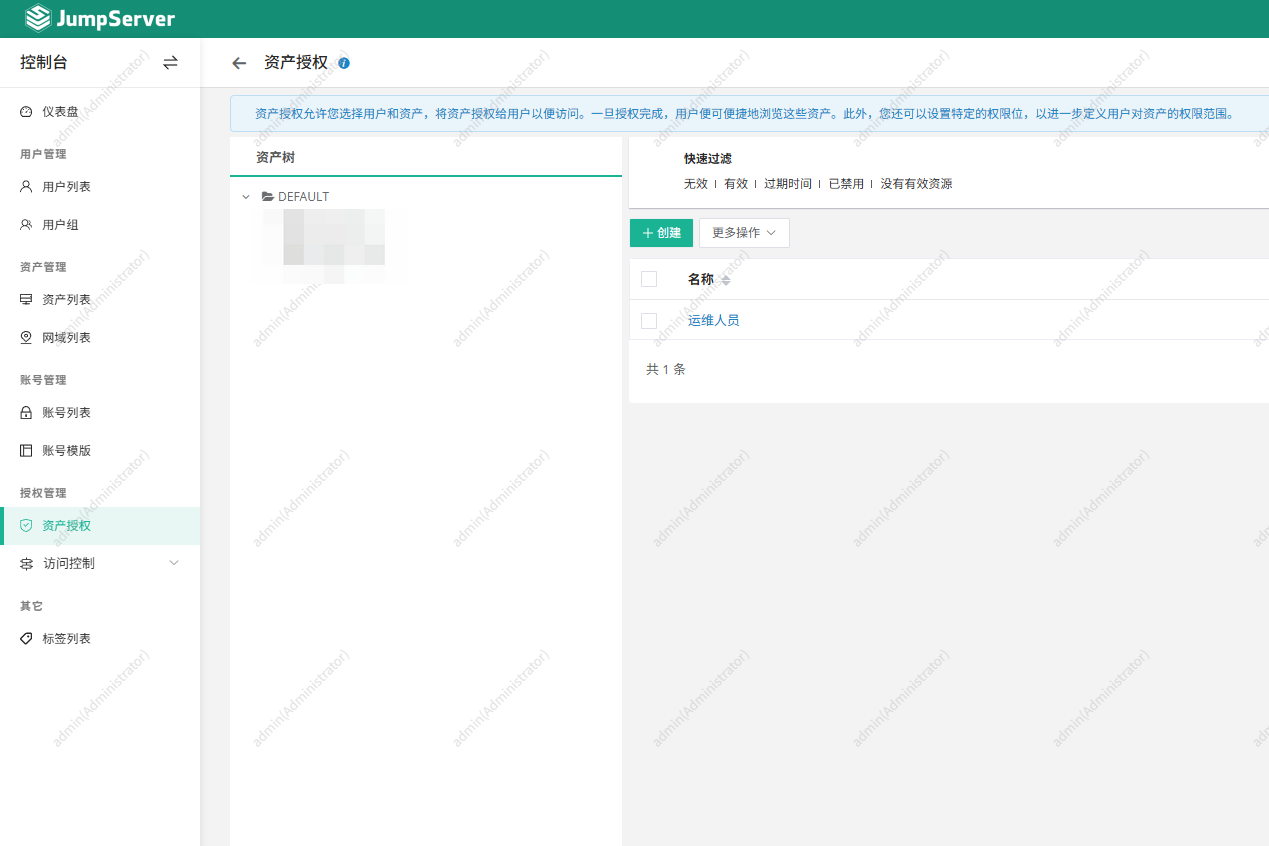Enable the 已禁用 quick filter

pyautogui.click(x=844, y=183)
